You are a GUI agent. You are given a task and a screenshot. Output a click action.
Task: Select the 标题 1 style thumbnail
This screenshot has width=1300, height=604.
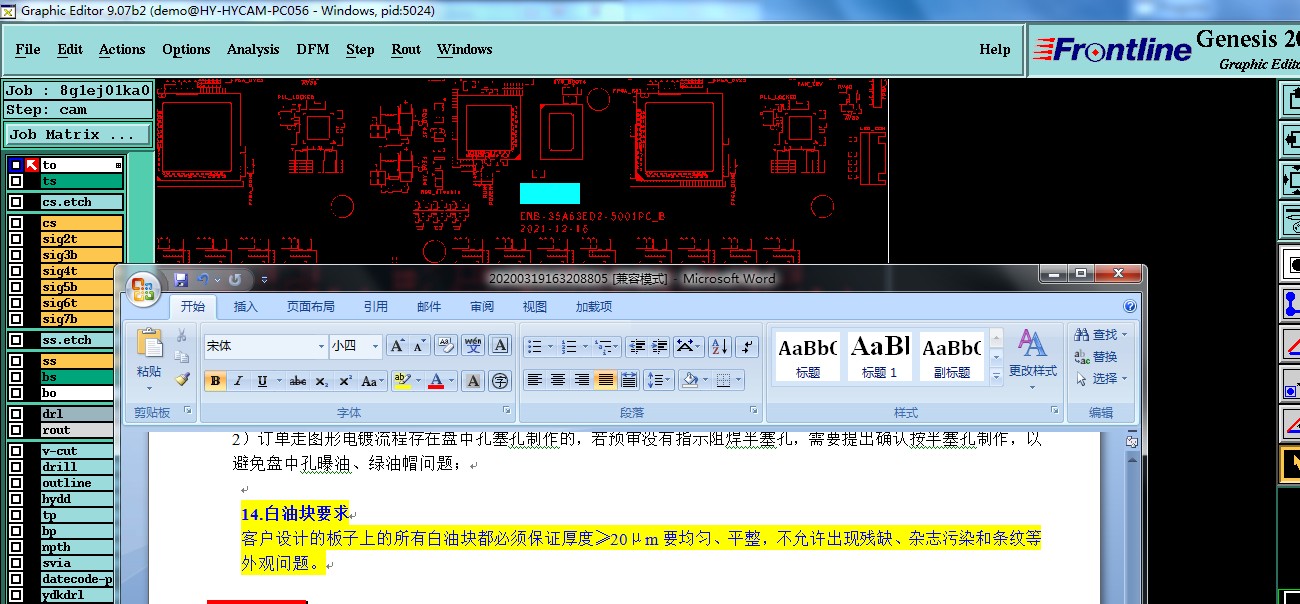[x=880, y=357]
